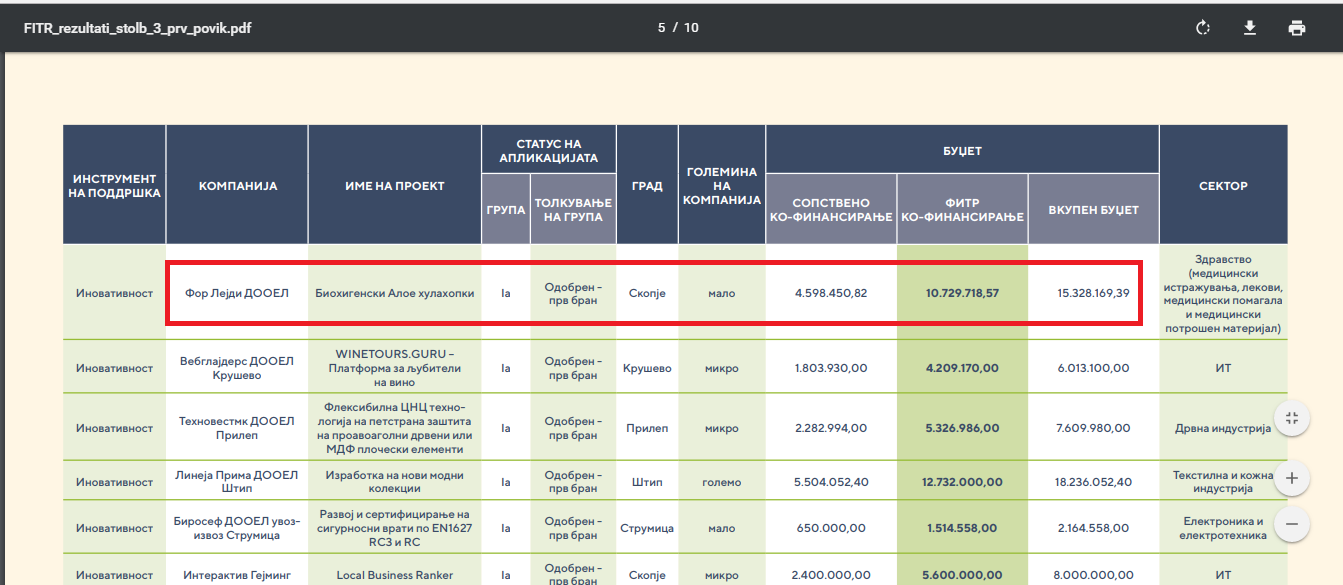Click the value 650.000,00
1343x585 pixels.
coord(831,528)
